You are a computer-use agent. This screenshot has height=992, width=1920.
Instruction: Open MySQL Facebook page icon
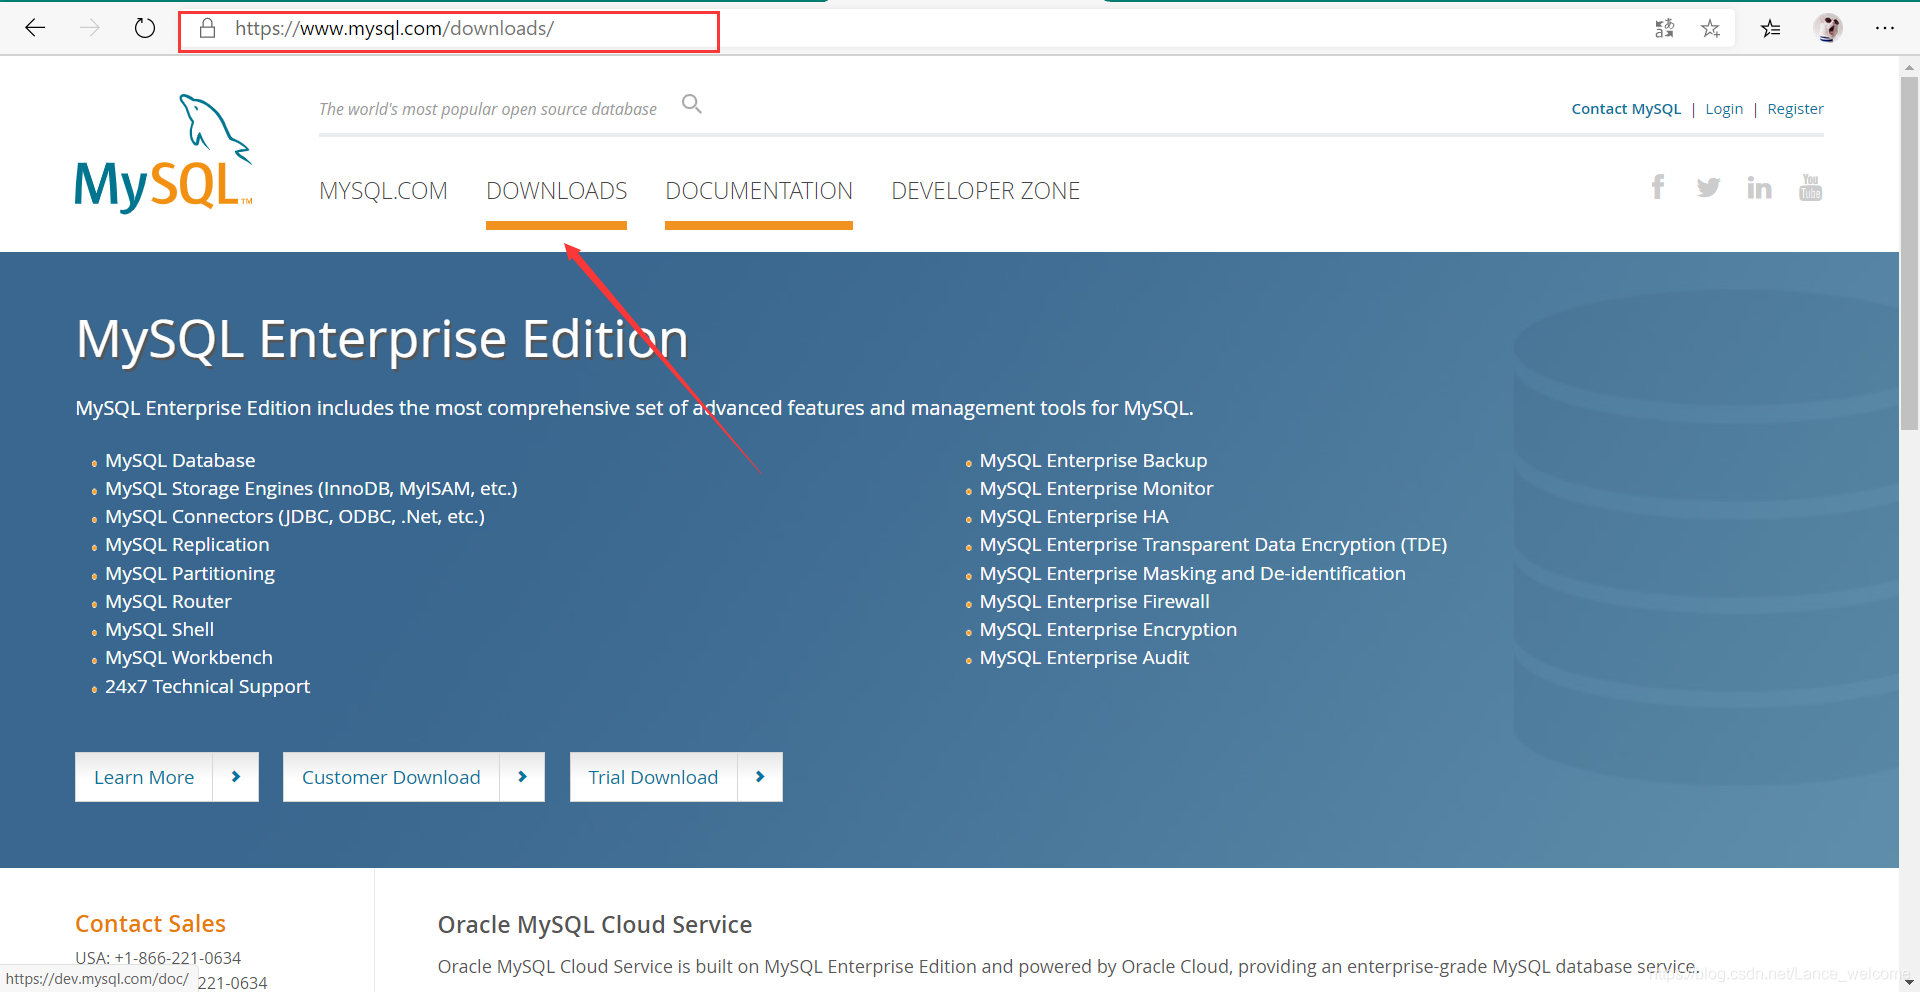click(x=1658, y=187)
